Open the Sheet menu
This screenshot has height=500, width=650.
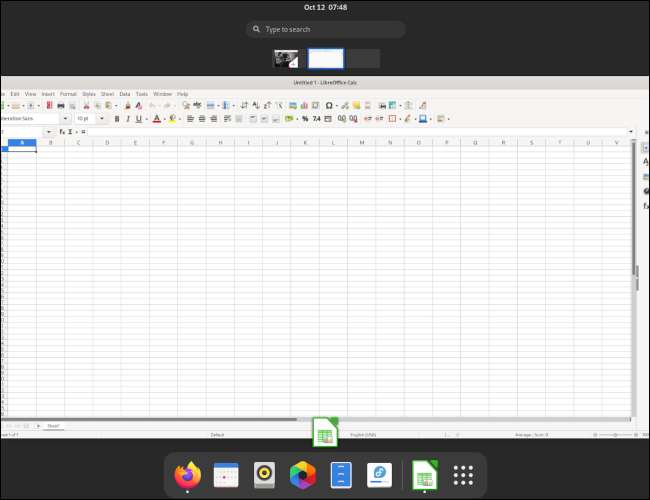(x=107, y=94)
